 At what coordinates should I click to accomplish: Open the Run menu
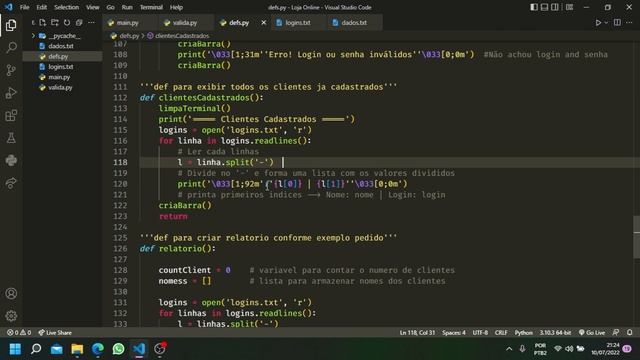pyautogui.click(x=127, y=7)
